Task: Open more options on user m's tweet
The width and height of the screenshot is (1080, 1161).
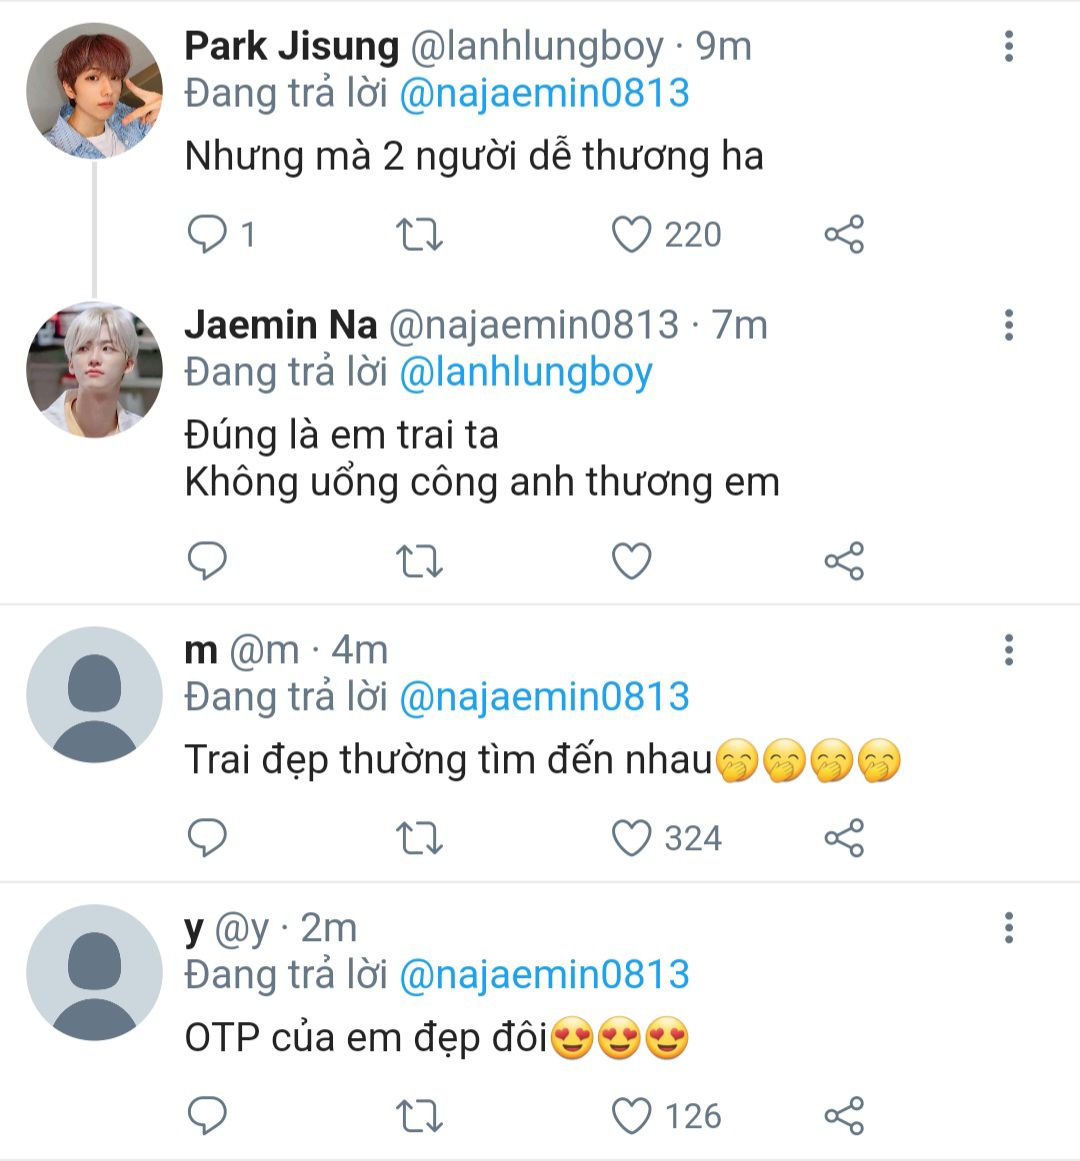Action: click(x=1009, y=650)
